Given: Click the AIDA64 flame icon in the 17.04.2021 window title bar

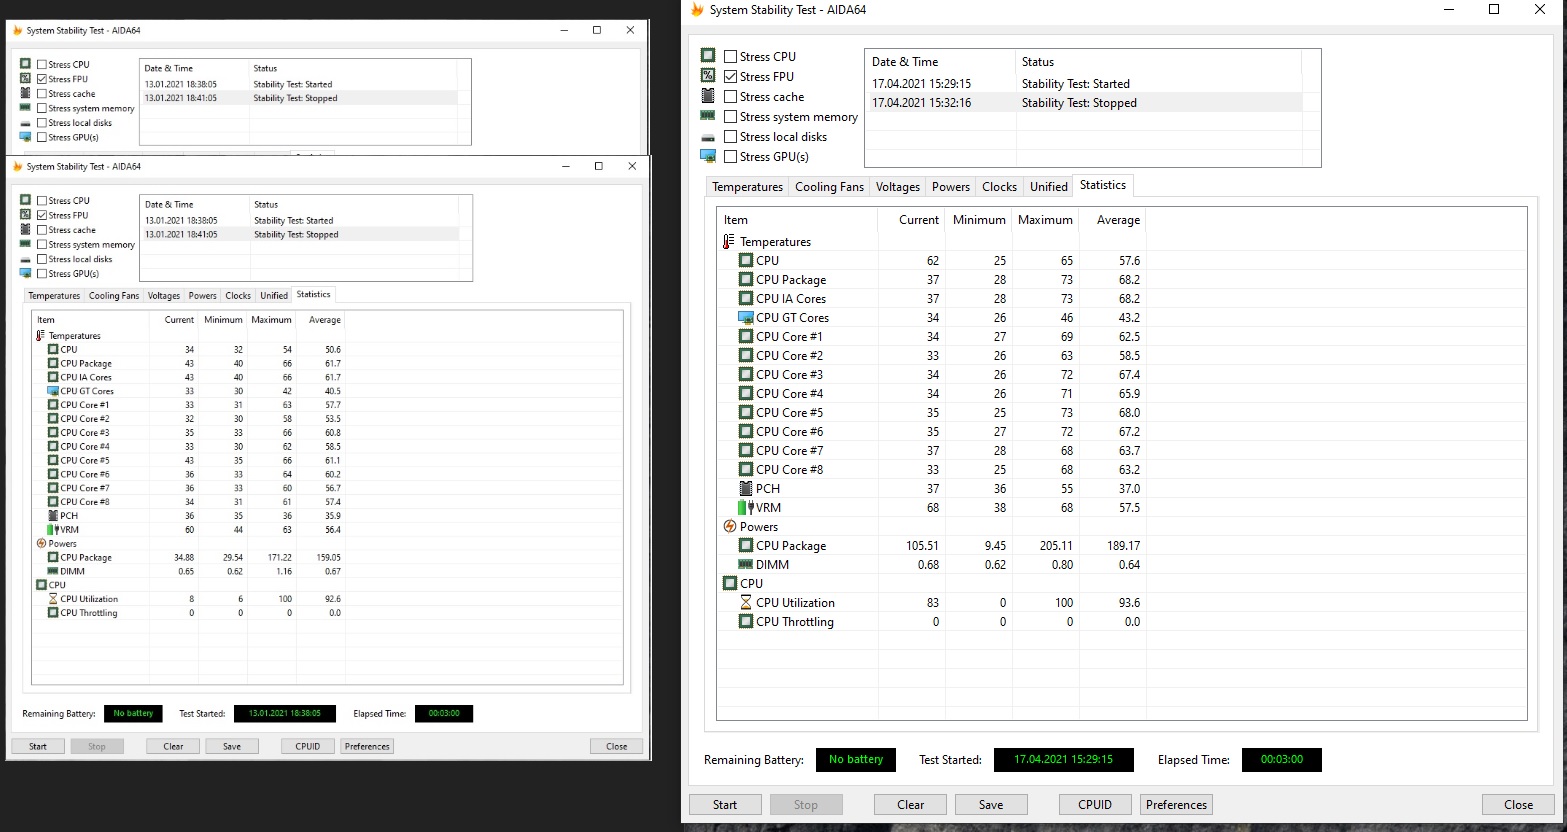Looking at the screenshot, I should click(x=697, y=10).
